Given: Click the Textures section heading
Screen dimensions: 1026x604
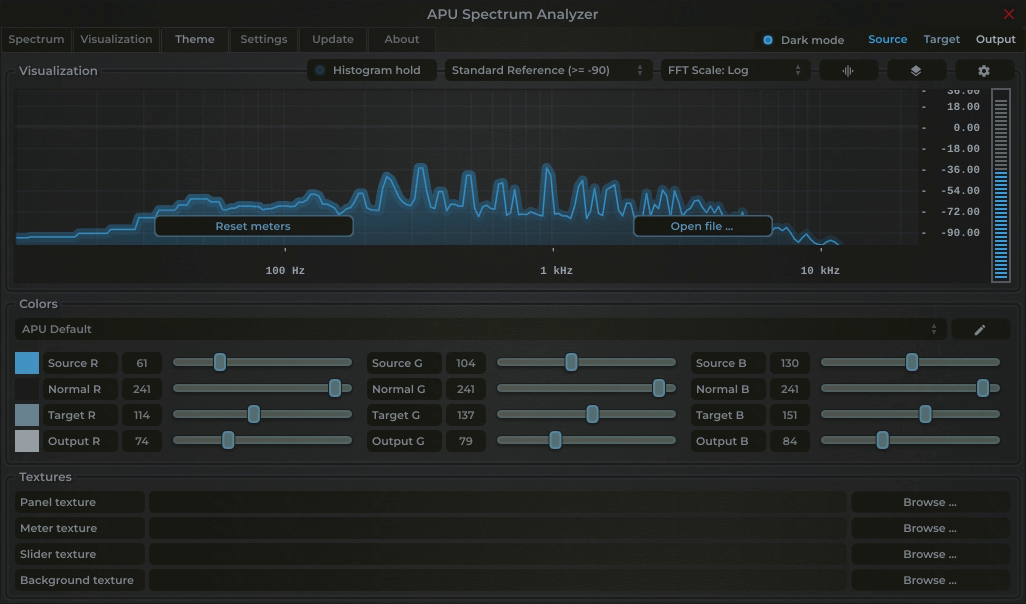Looking at the screenshot, I should (x=45, y=477).
